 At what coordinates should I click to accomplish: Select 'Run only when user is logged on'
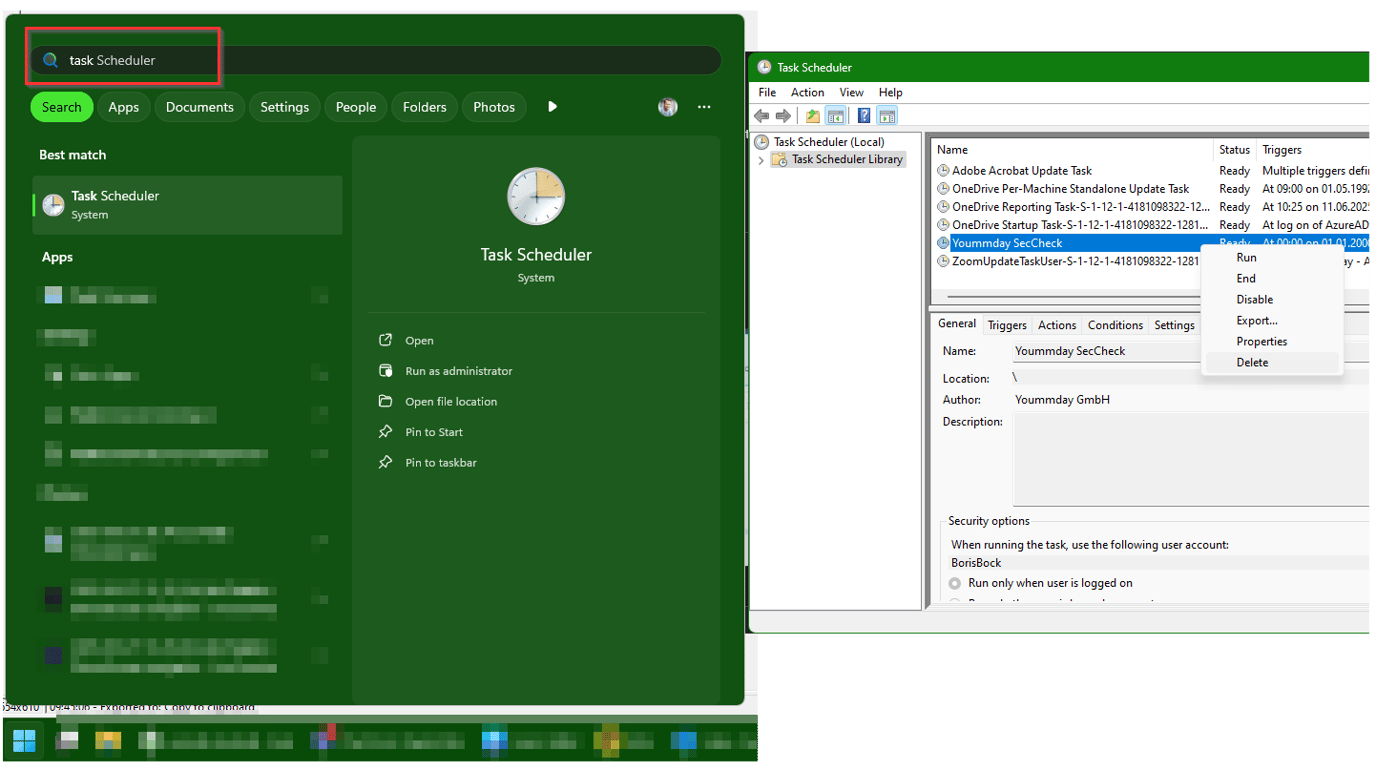[x=1041, y=583]
